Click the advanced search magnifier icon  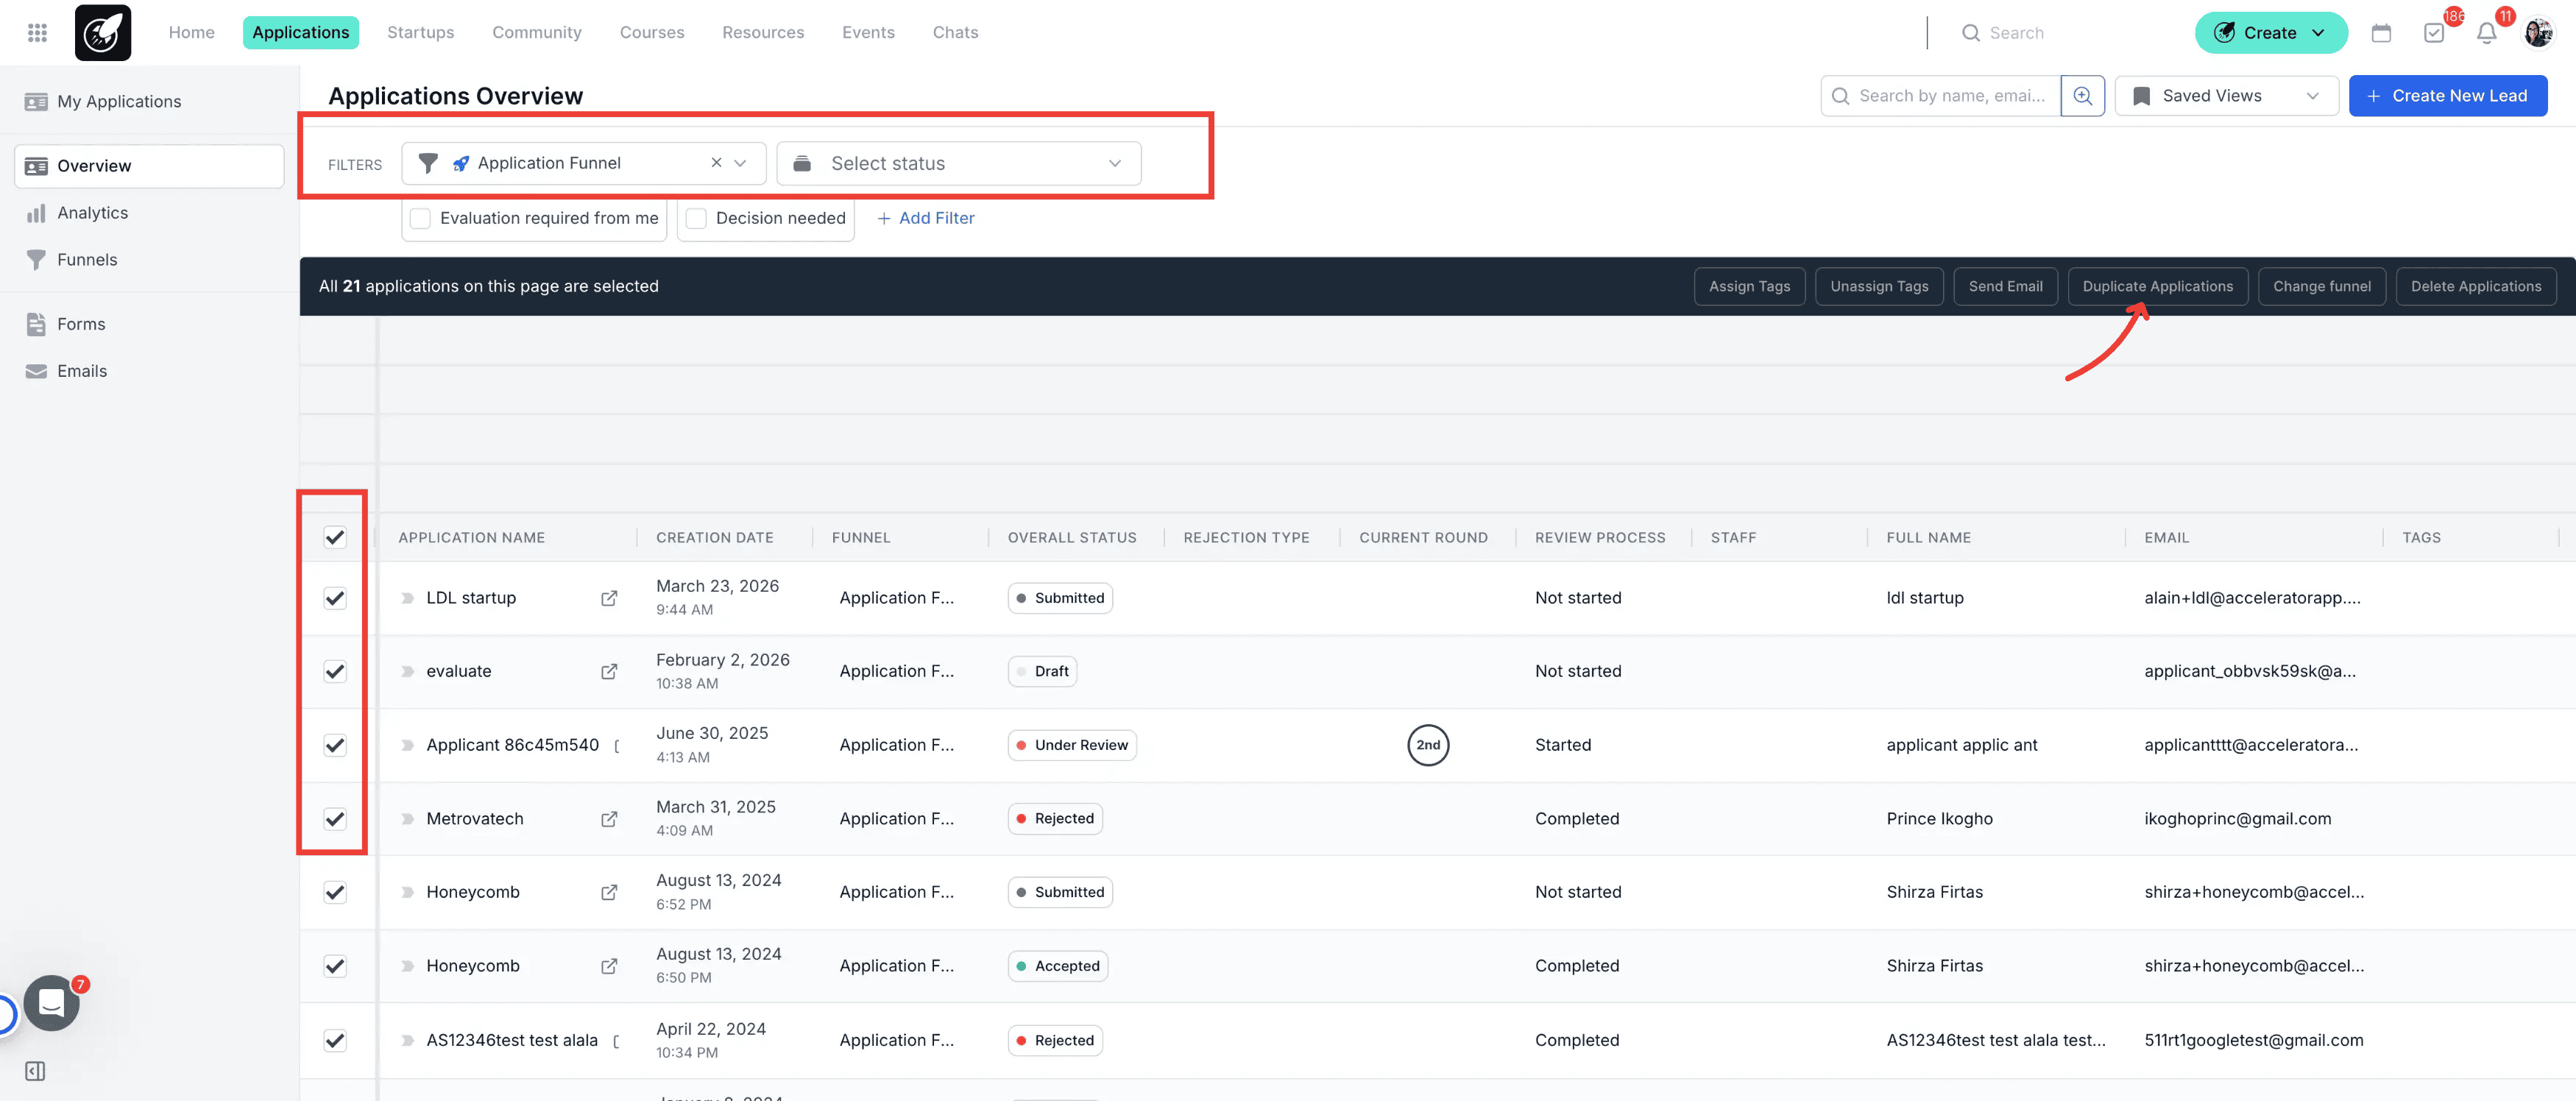(x=2083, y=96)
